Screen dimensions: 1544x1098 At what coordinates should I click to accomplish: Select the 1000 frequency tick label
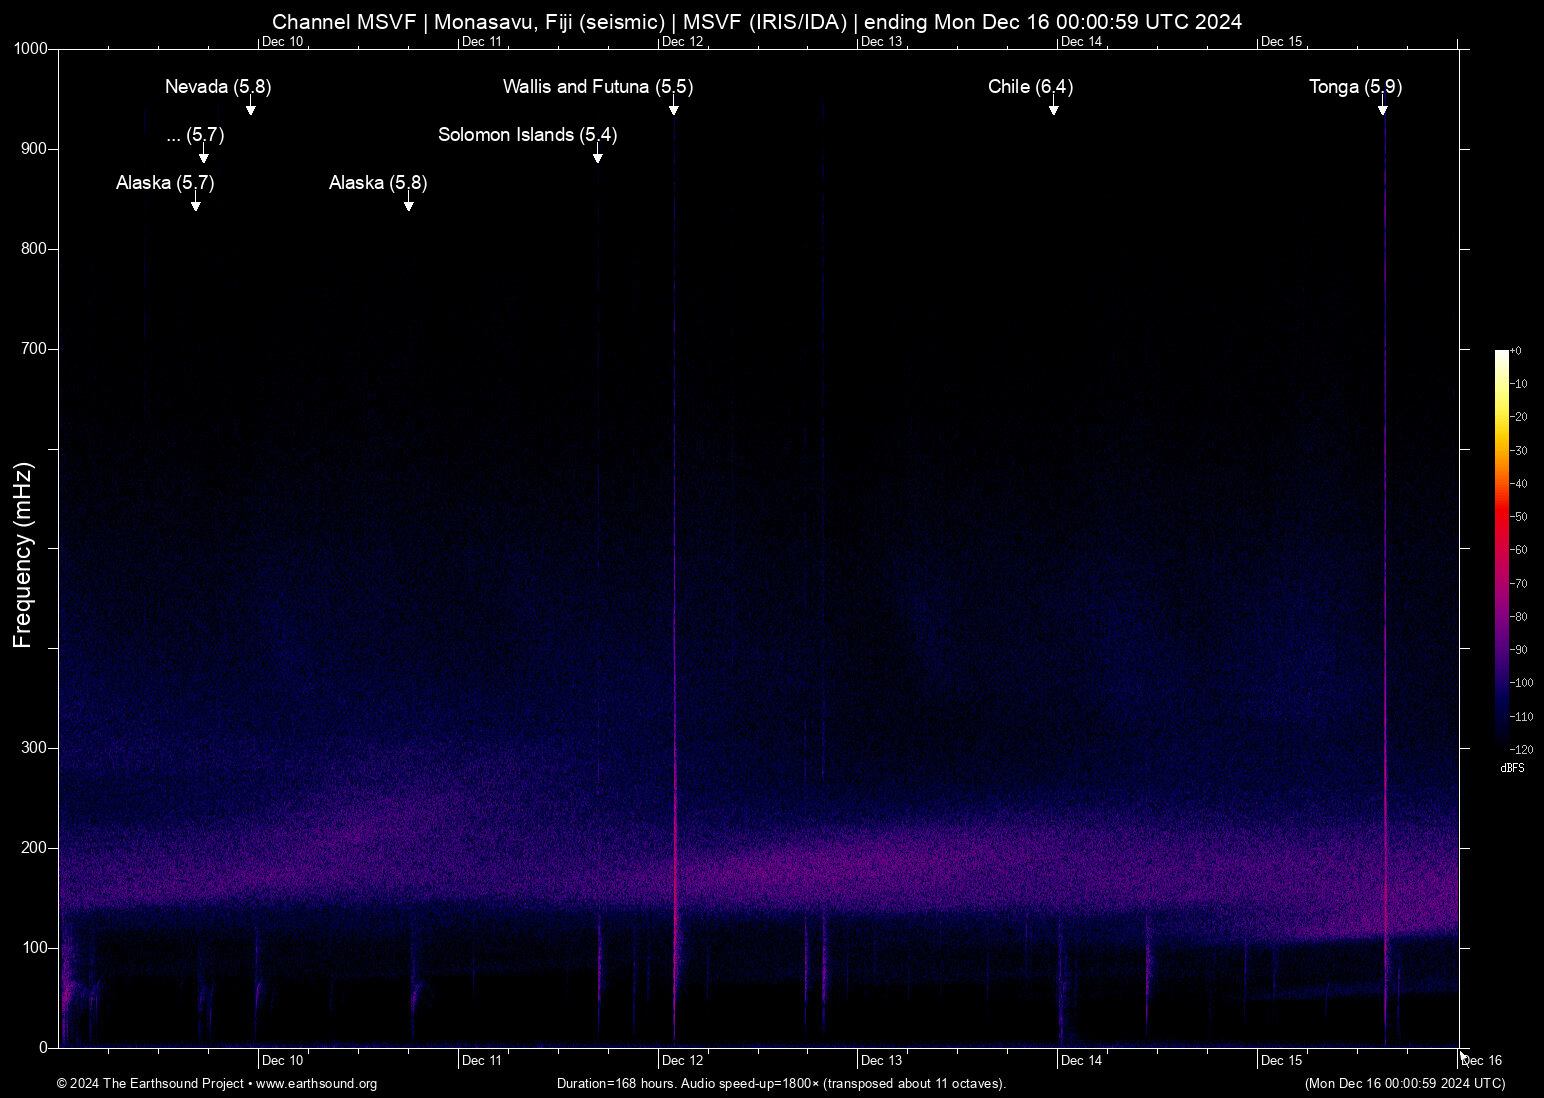[31, 48]
